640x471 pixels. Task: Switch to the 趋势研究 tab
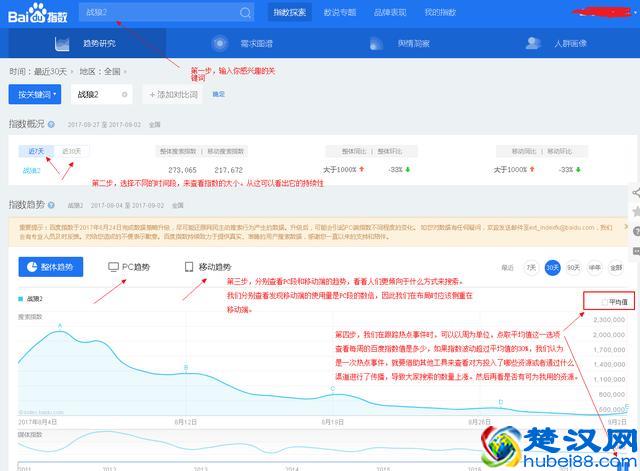(x=87, y=43)
